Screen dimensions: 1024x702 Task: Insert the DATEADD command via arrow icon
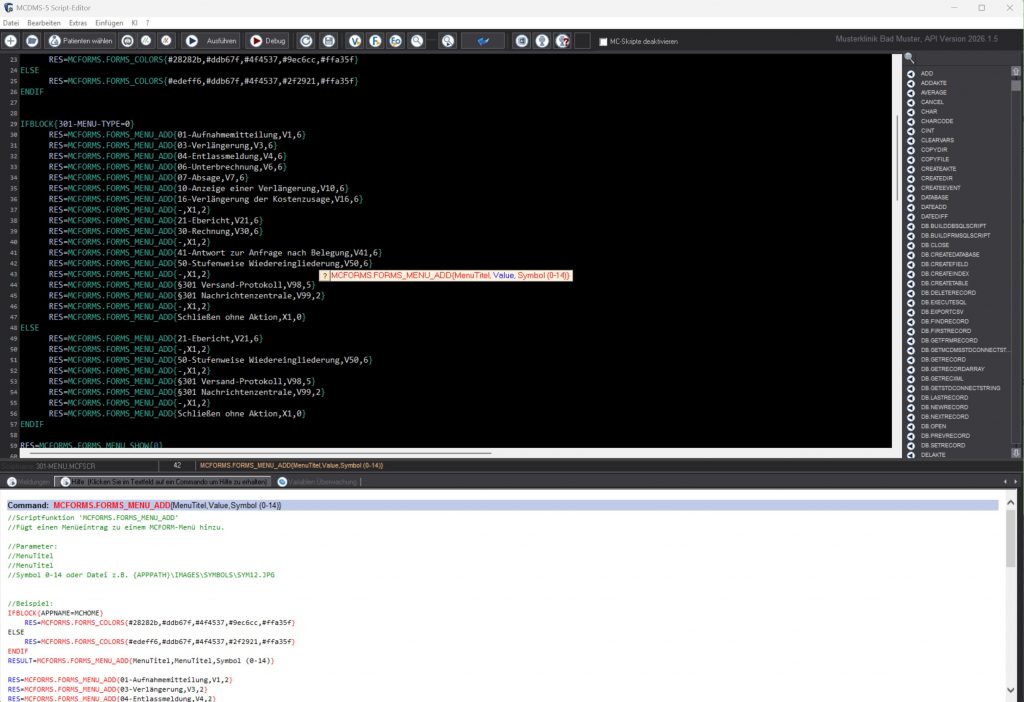click(x=911, y=207)
